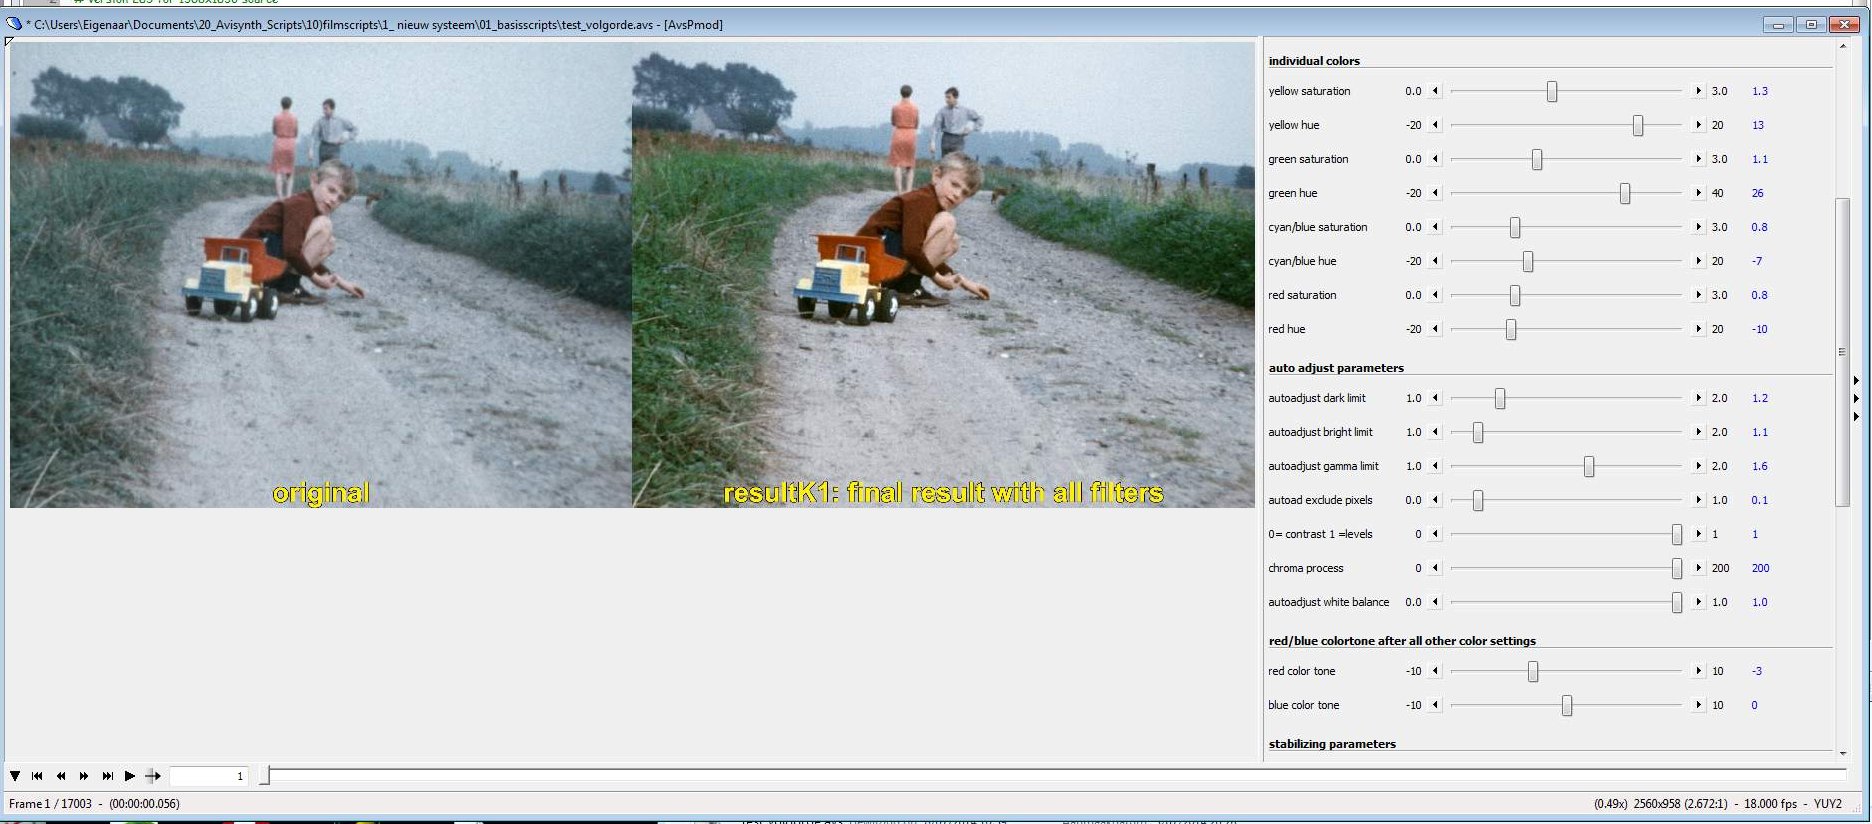The image size is (1872, 824).
Task: Collapse the 'auto adjust parameters' section header
Action: coord(1336,368)
